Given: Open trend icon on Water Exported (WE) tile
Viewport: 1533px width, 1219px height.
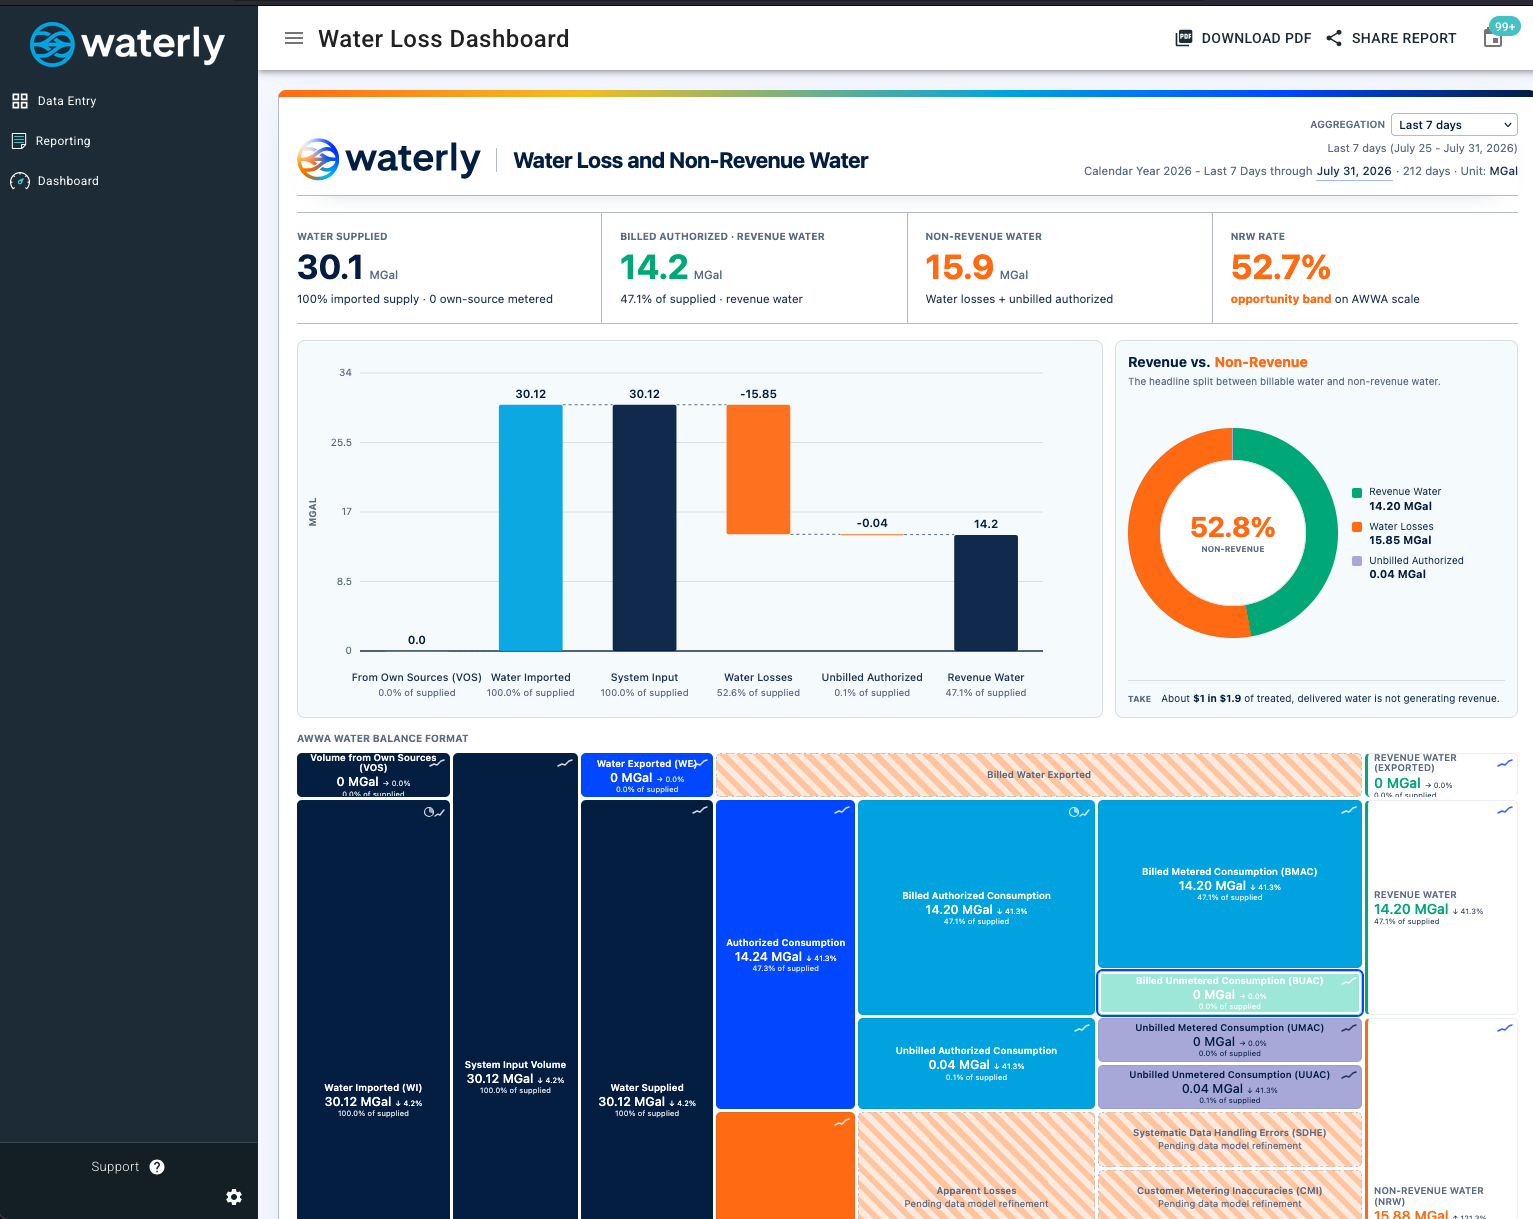Looking at the screenshot, I should pos(701,763).
